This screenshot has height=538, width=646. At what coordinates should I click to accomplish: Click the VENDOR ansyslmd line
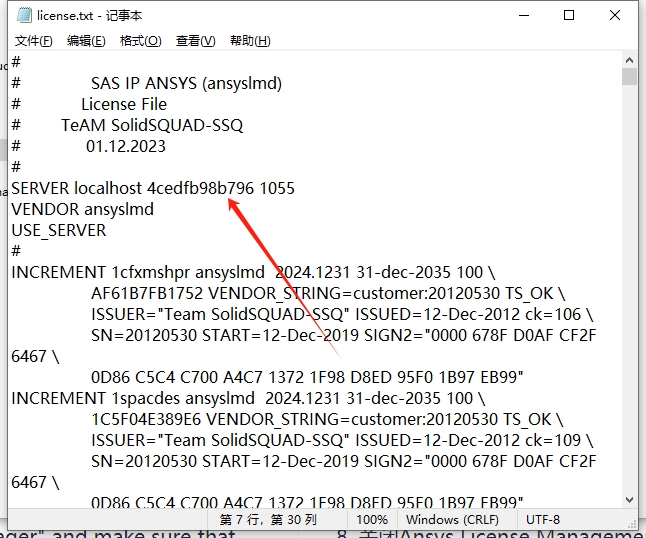(x=82, y=209)
